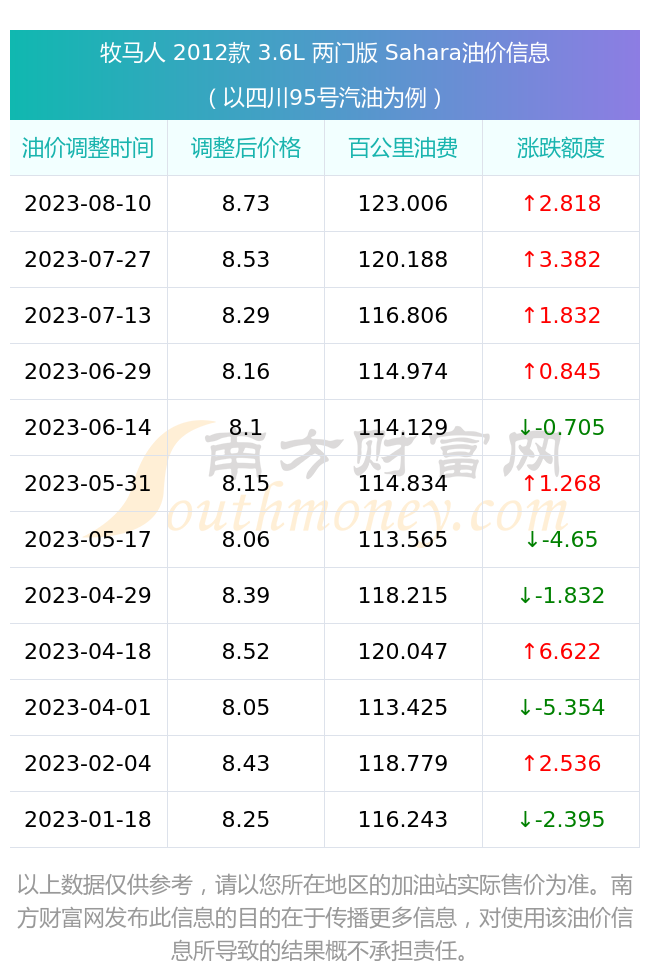Click the green down arrow -2.395 value
This screenshot has width=650, height=977.
[561, 819]
